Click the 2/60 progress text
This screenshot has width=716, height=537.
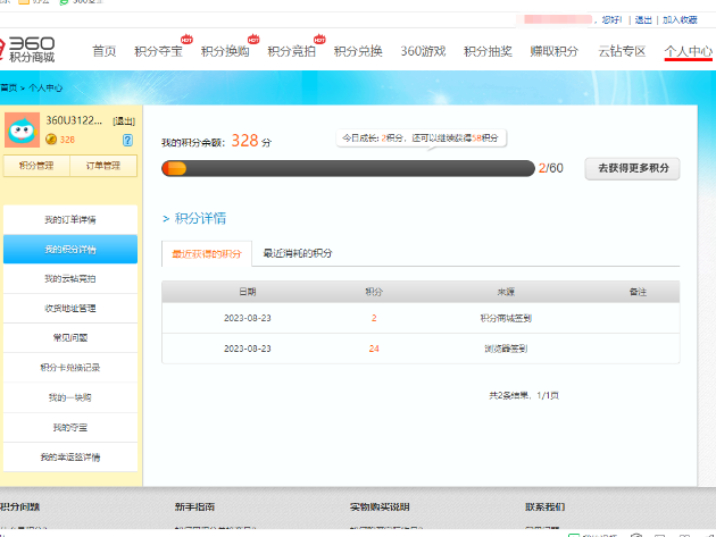pyautogui.click(x=551, y=168)
